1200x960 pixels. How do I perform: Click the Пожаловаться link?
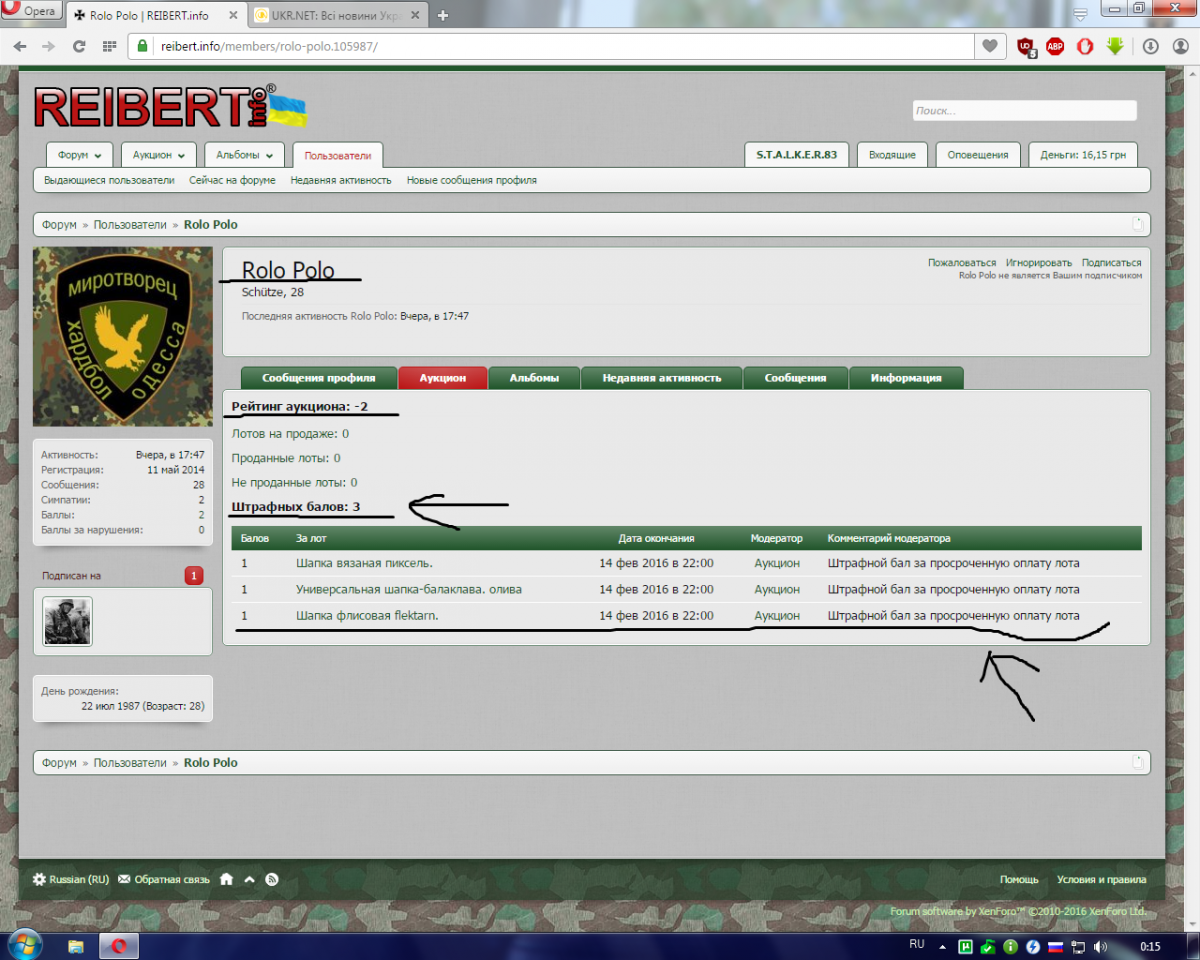click(x=961, y=263)
